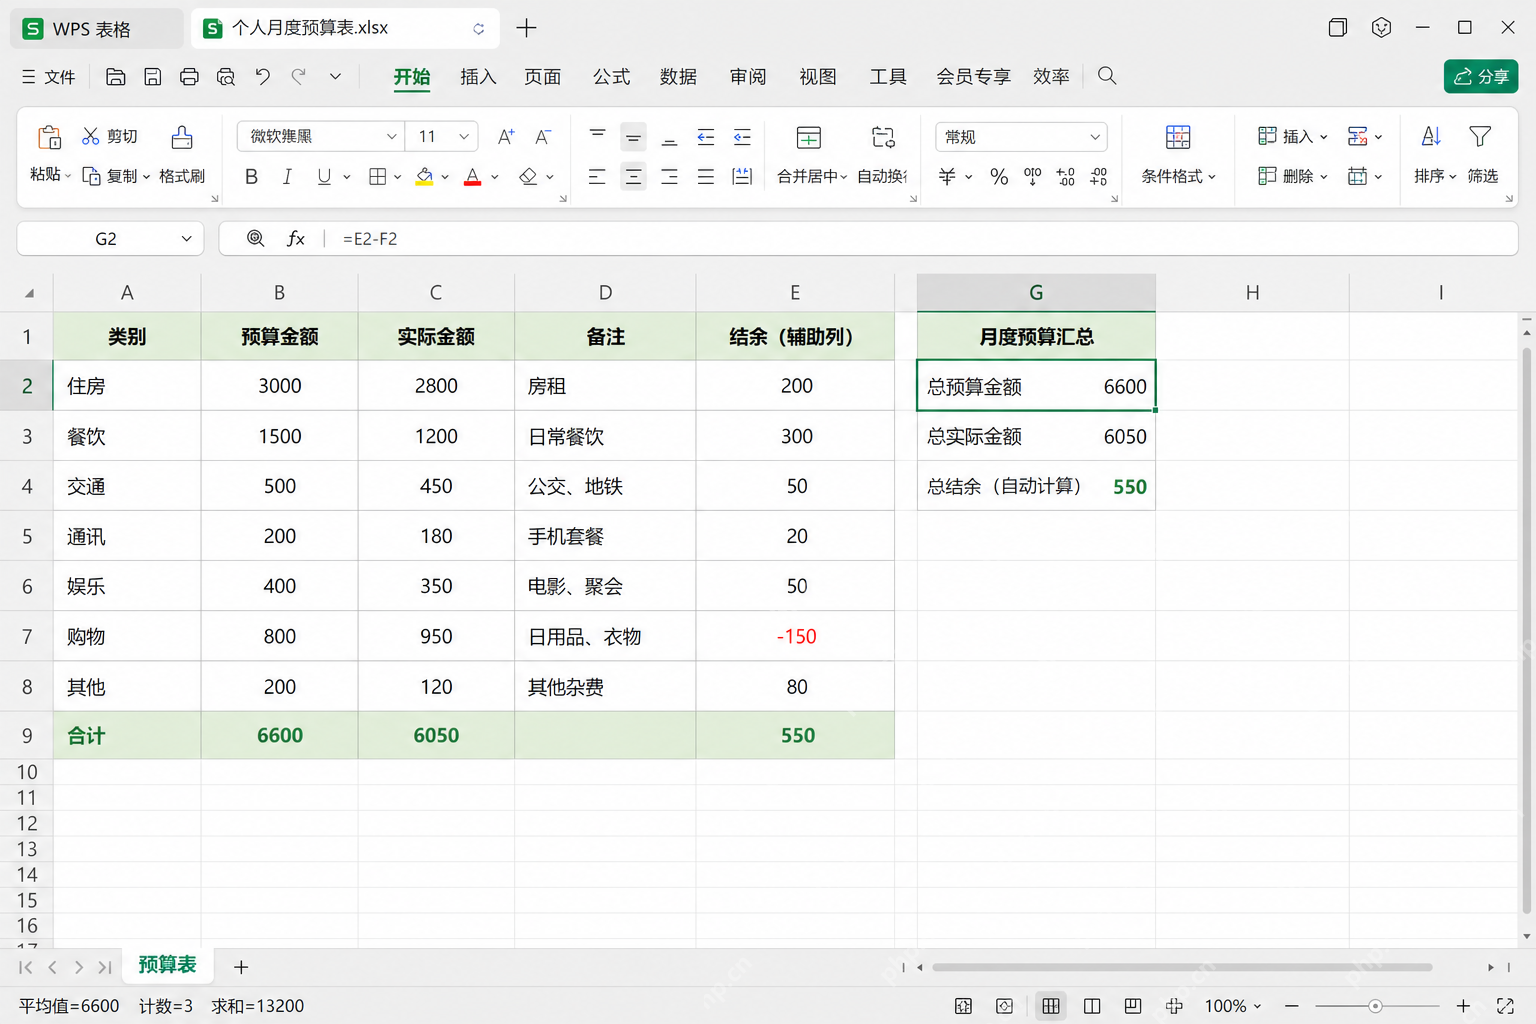
Task: Paste using the clipboard icon
Action: [49, 137]
